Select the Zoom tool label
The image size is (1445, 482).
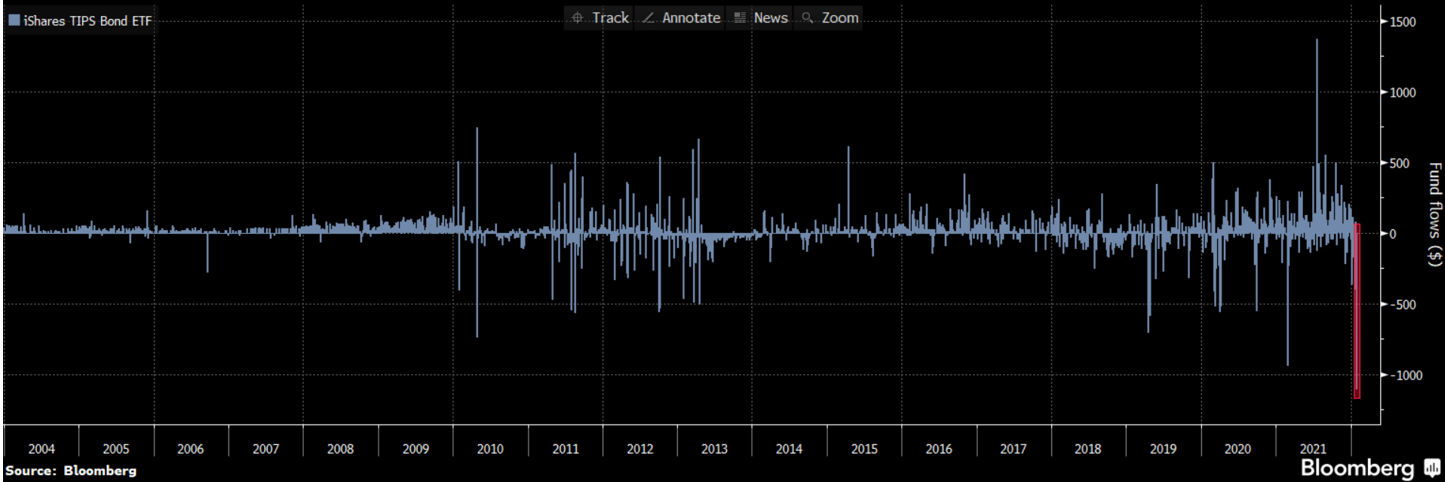pyautogui.click(x=840, y=18)
